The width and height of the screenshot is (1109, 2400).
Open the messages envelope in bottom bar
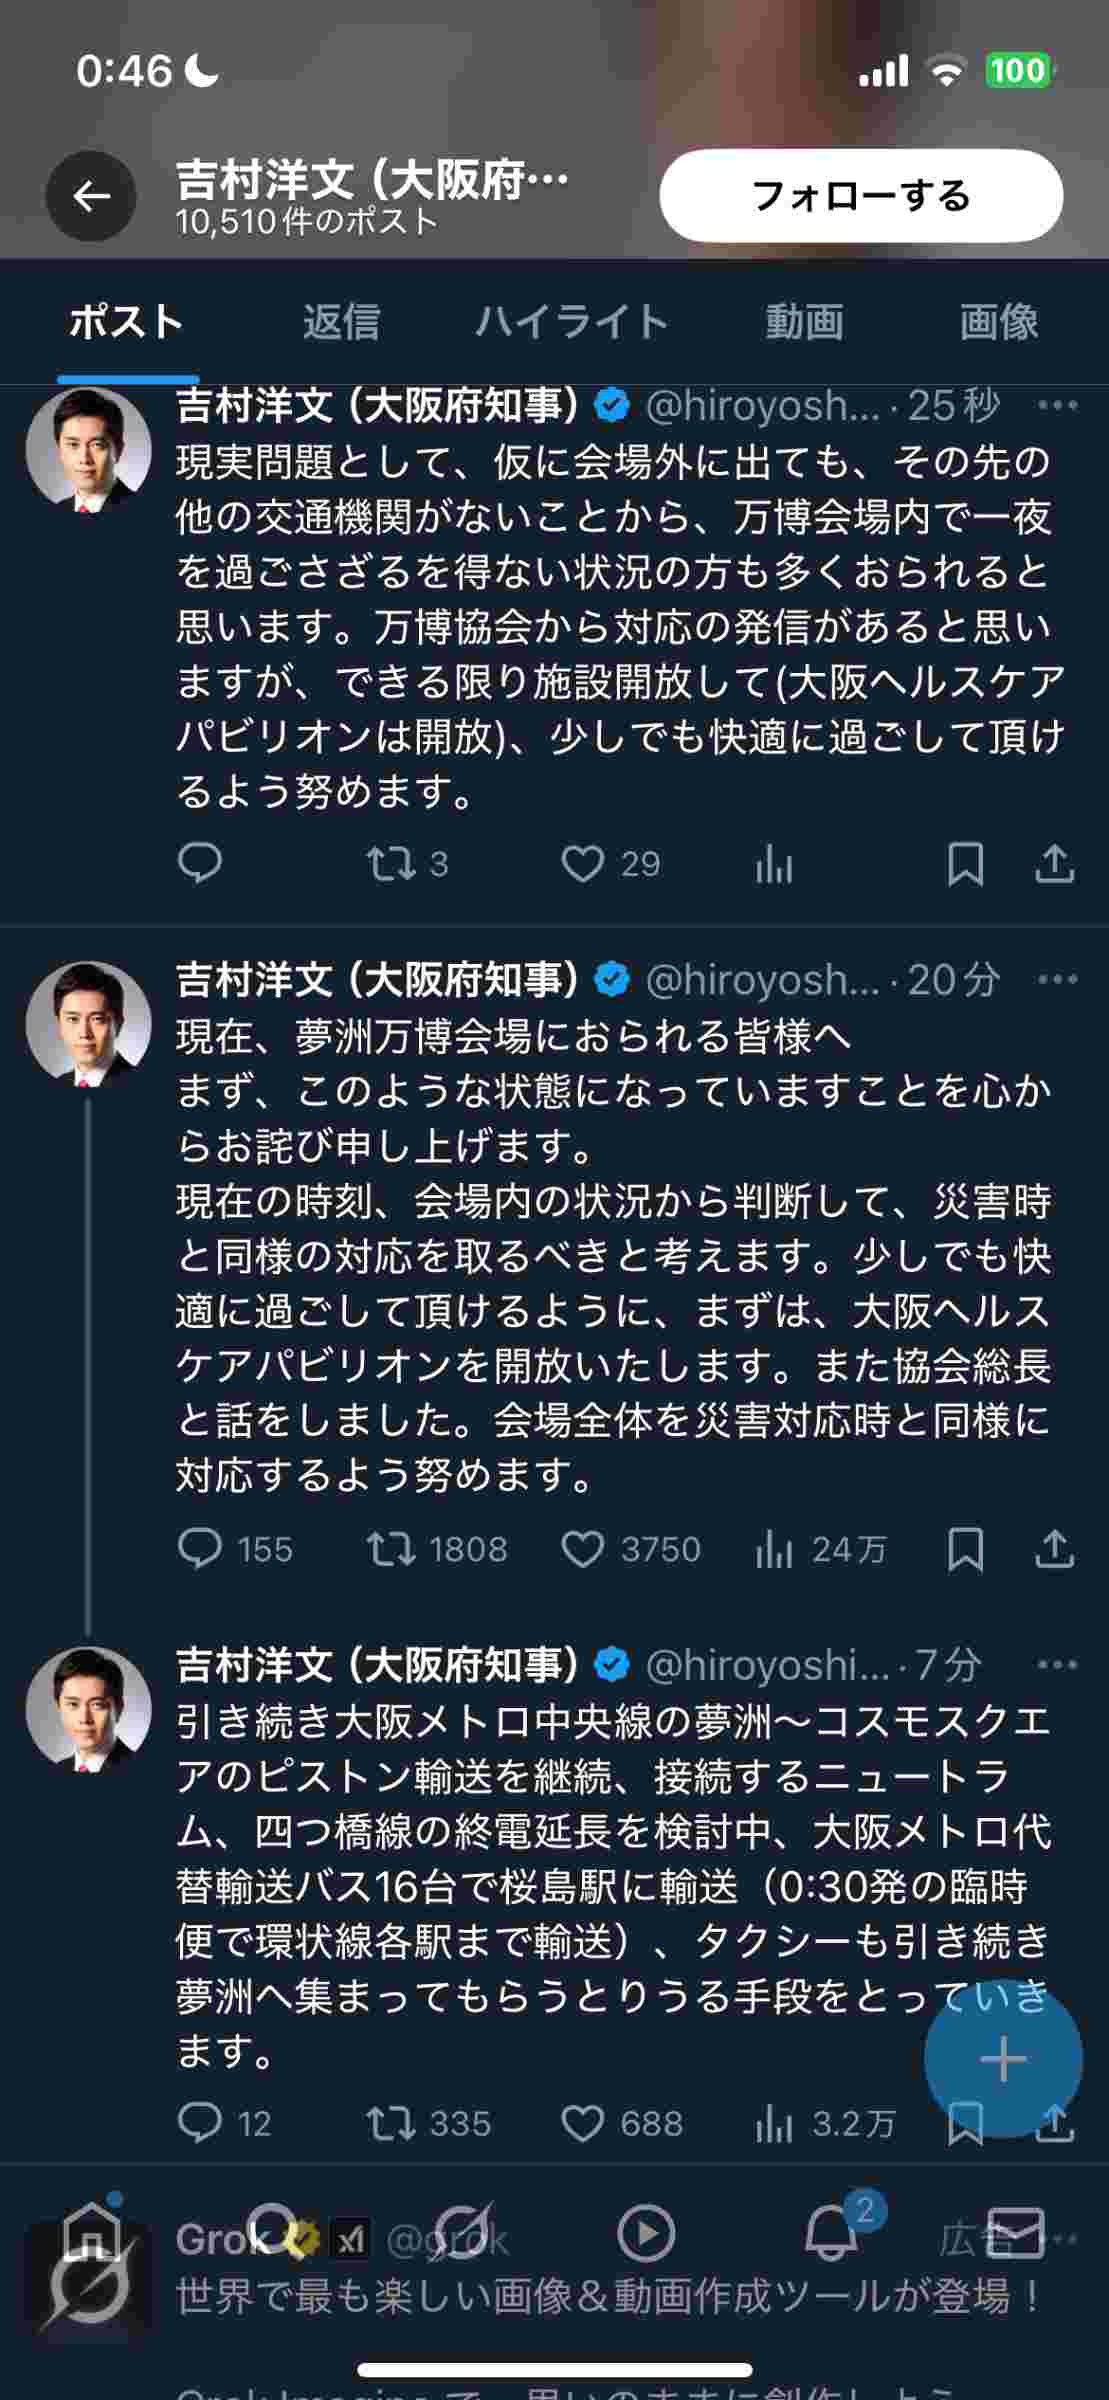coord(1015,2232)
